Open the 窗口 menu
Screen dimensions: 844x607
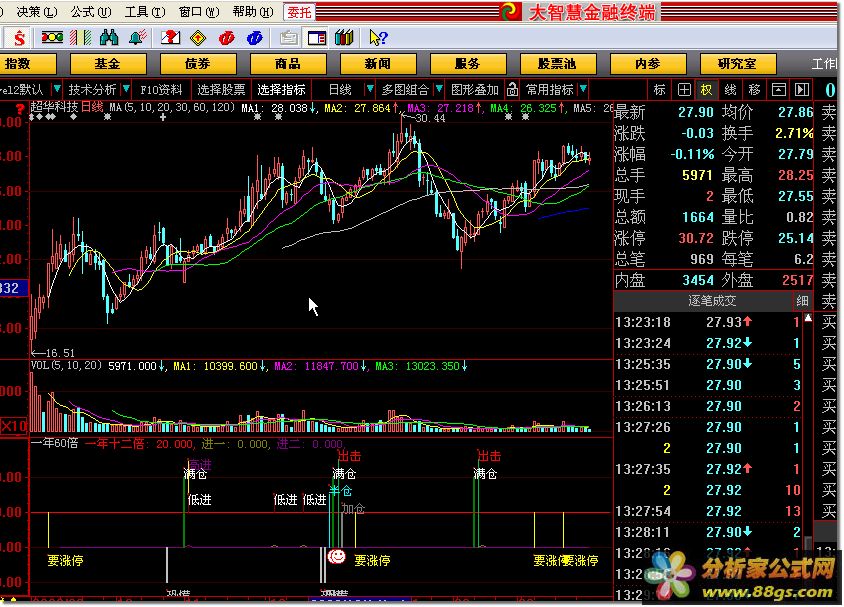point(199,11)
